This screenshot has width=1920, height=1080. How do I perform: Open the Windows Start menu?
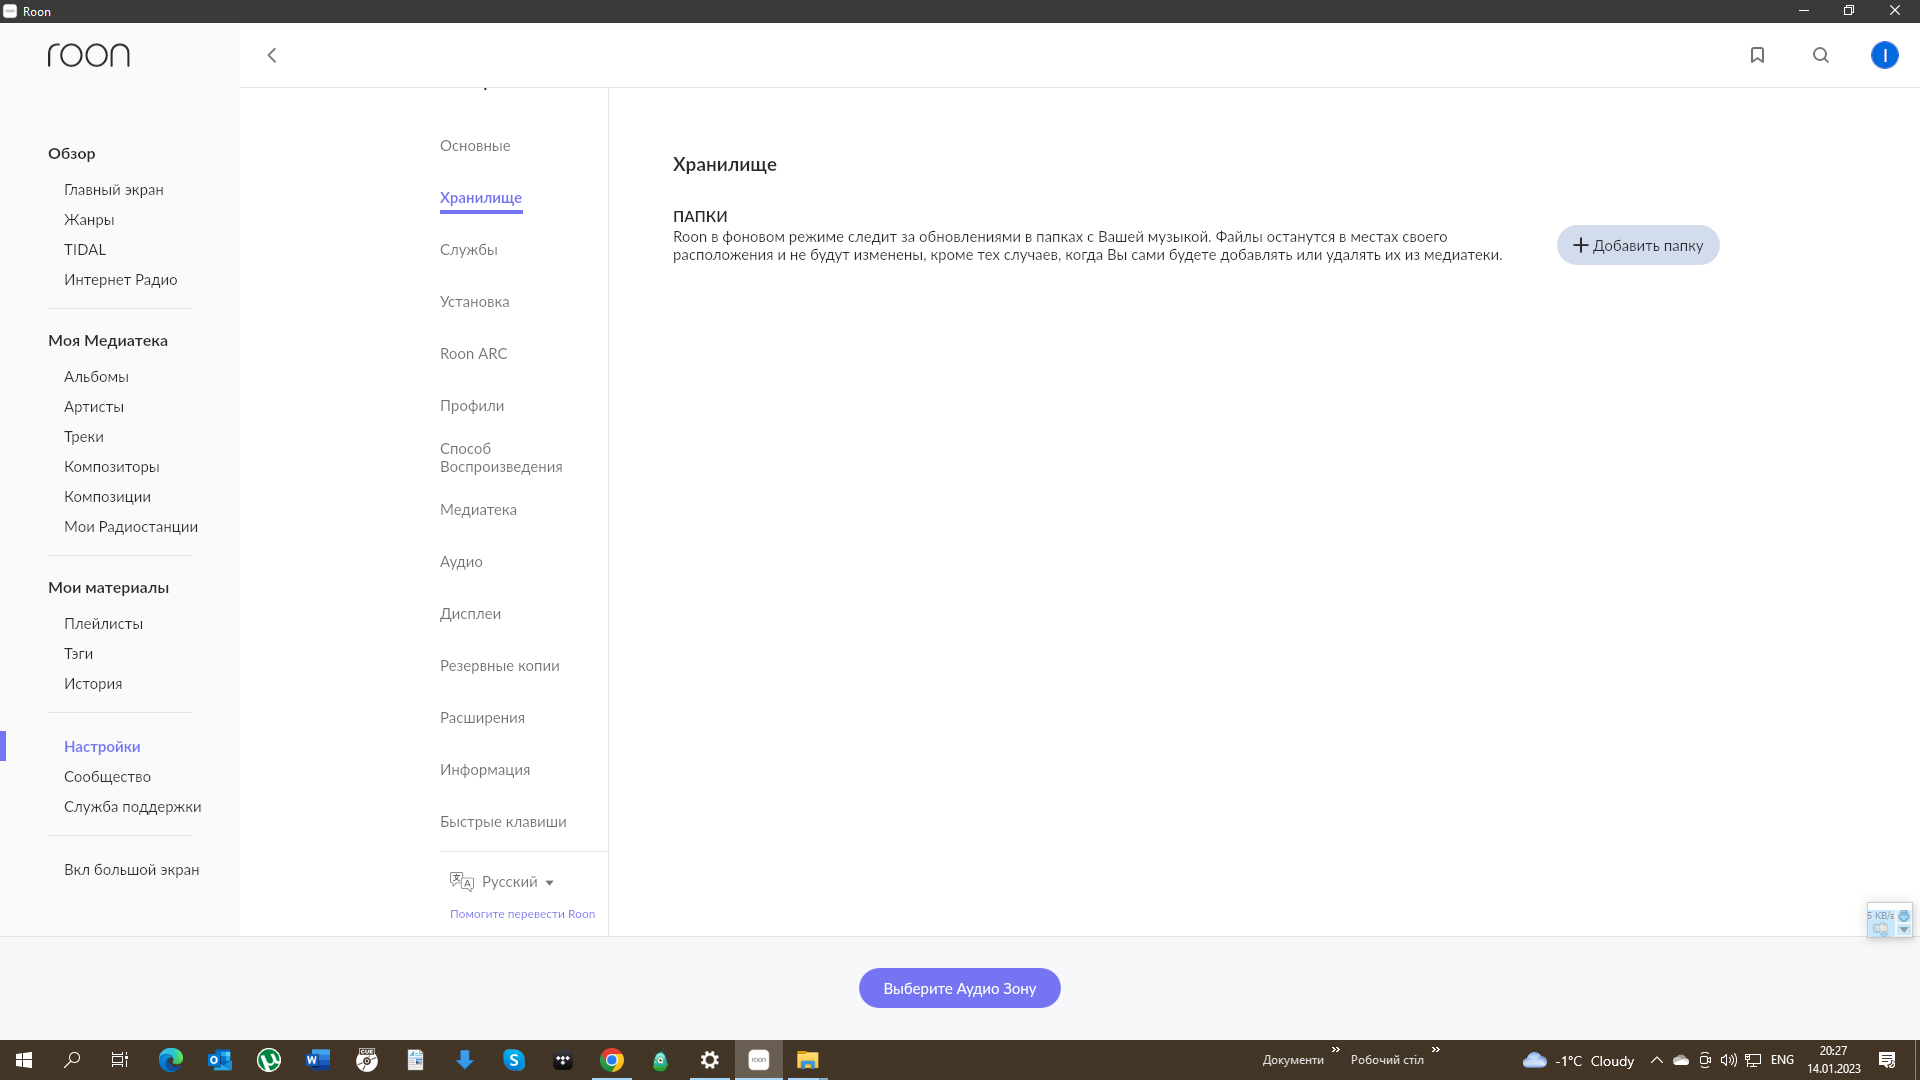tap(24, 1060)
